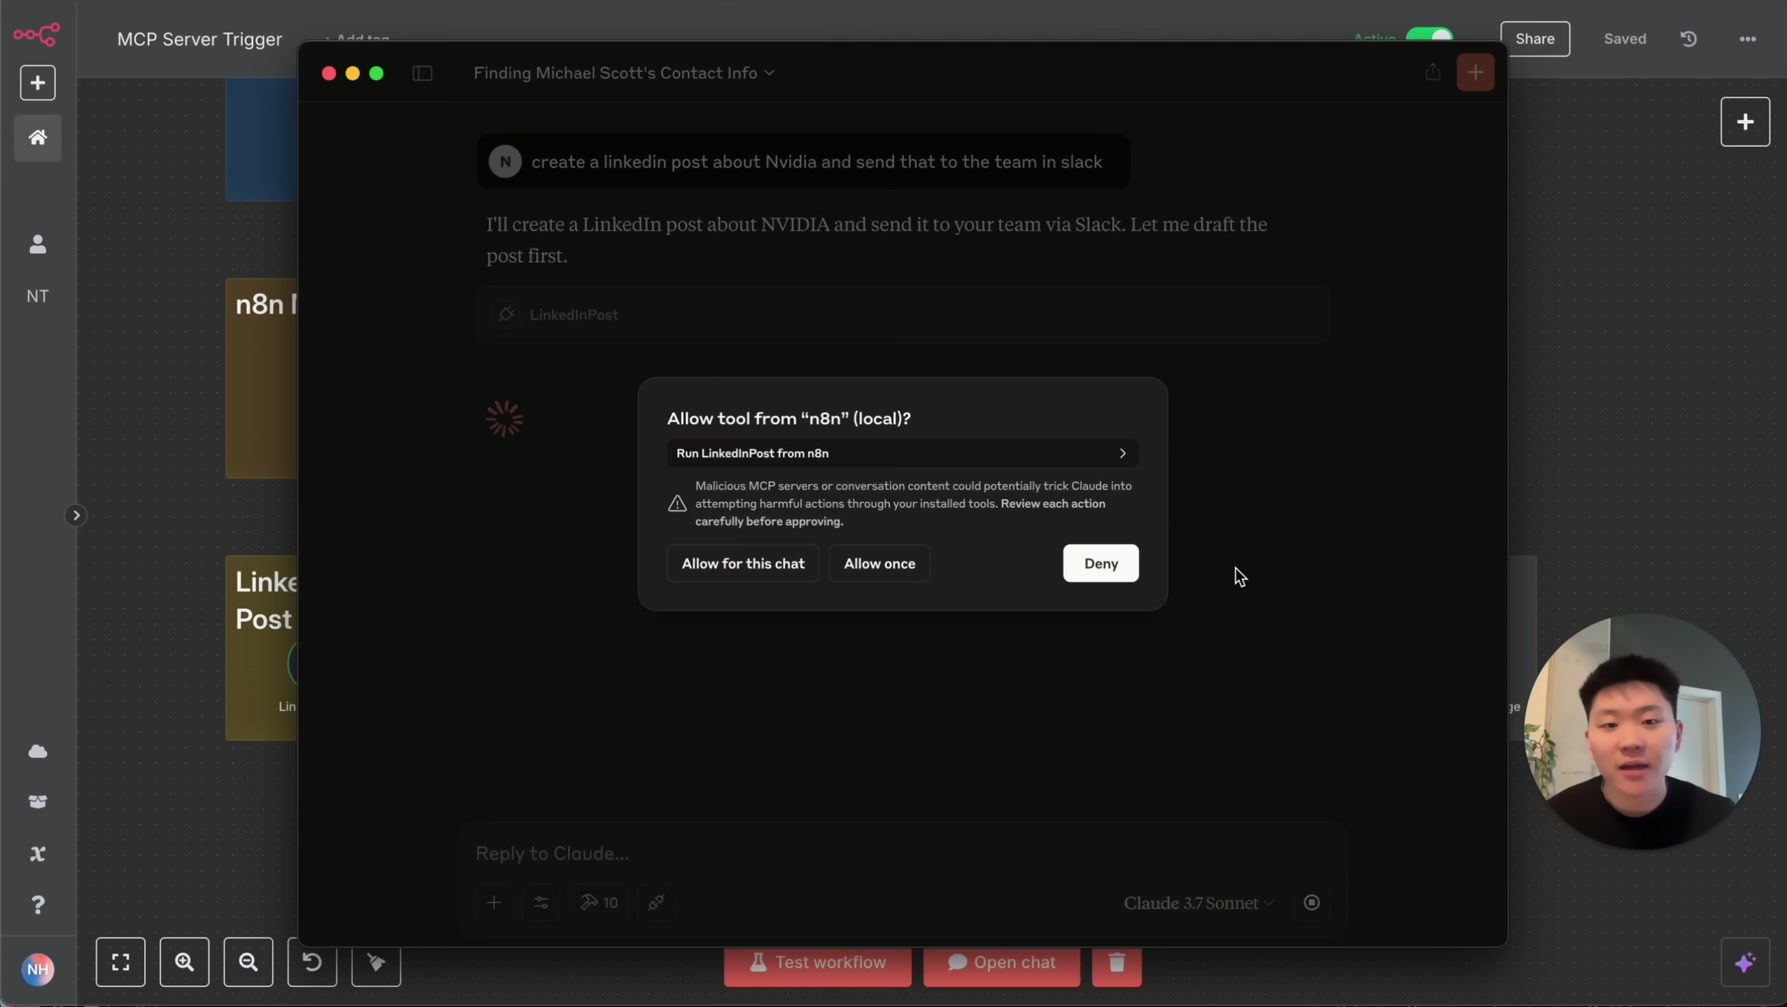Open the help question mark icon
1787x1007 pixels.
(38, 905)
